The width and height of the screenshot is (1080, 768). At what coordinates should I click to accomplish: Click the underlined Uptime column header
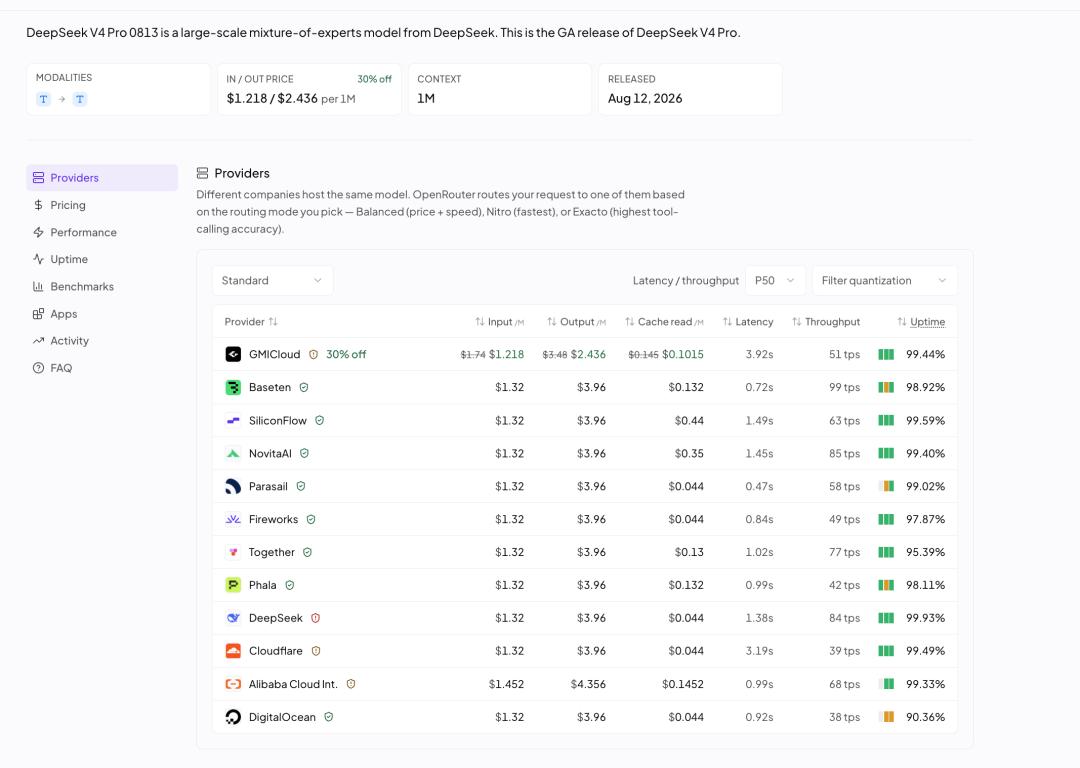tap(927, 322)
